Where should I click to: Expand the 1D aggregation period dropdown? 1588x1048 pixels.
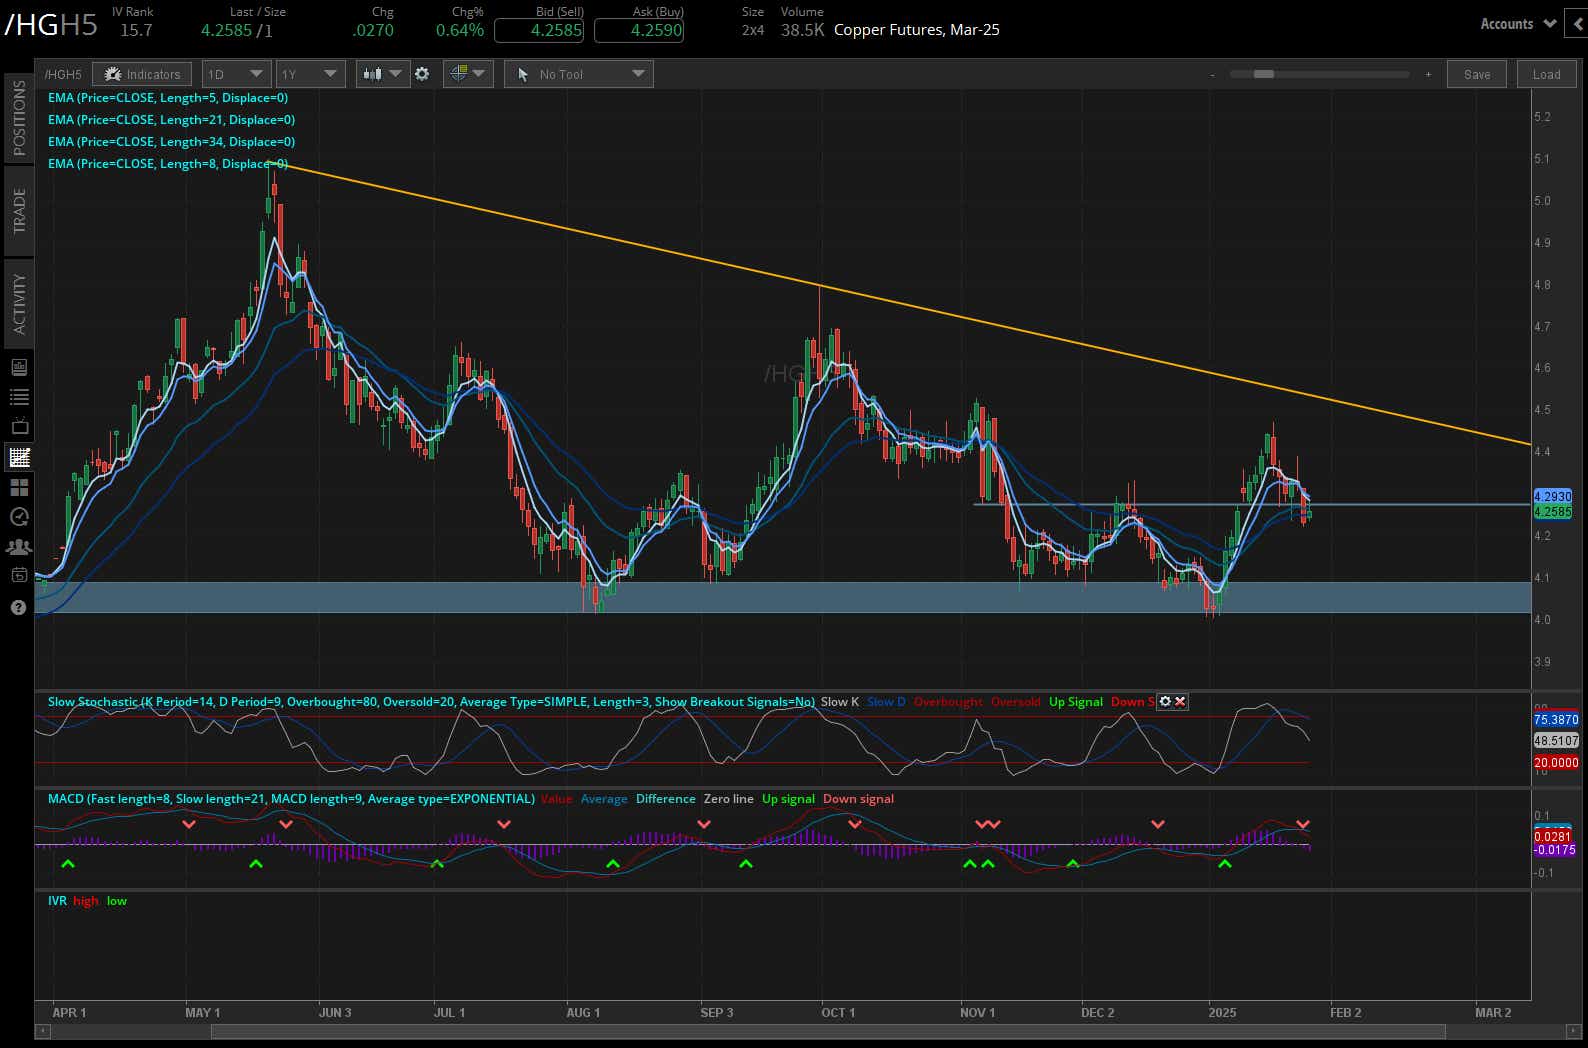236,74
